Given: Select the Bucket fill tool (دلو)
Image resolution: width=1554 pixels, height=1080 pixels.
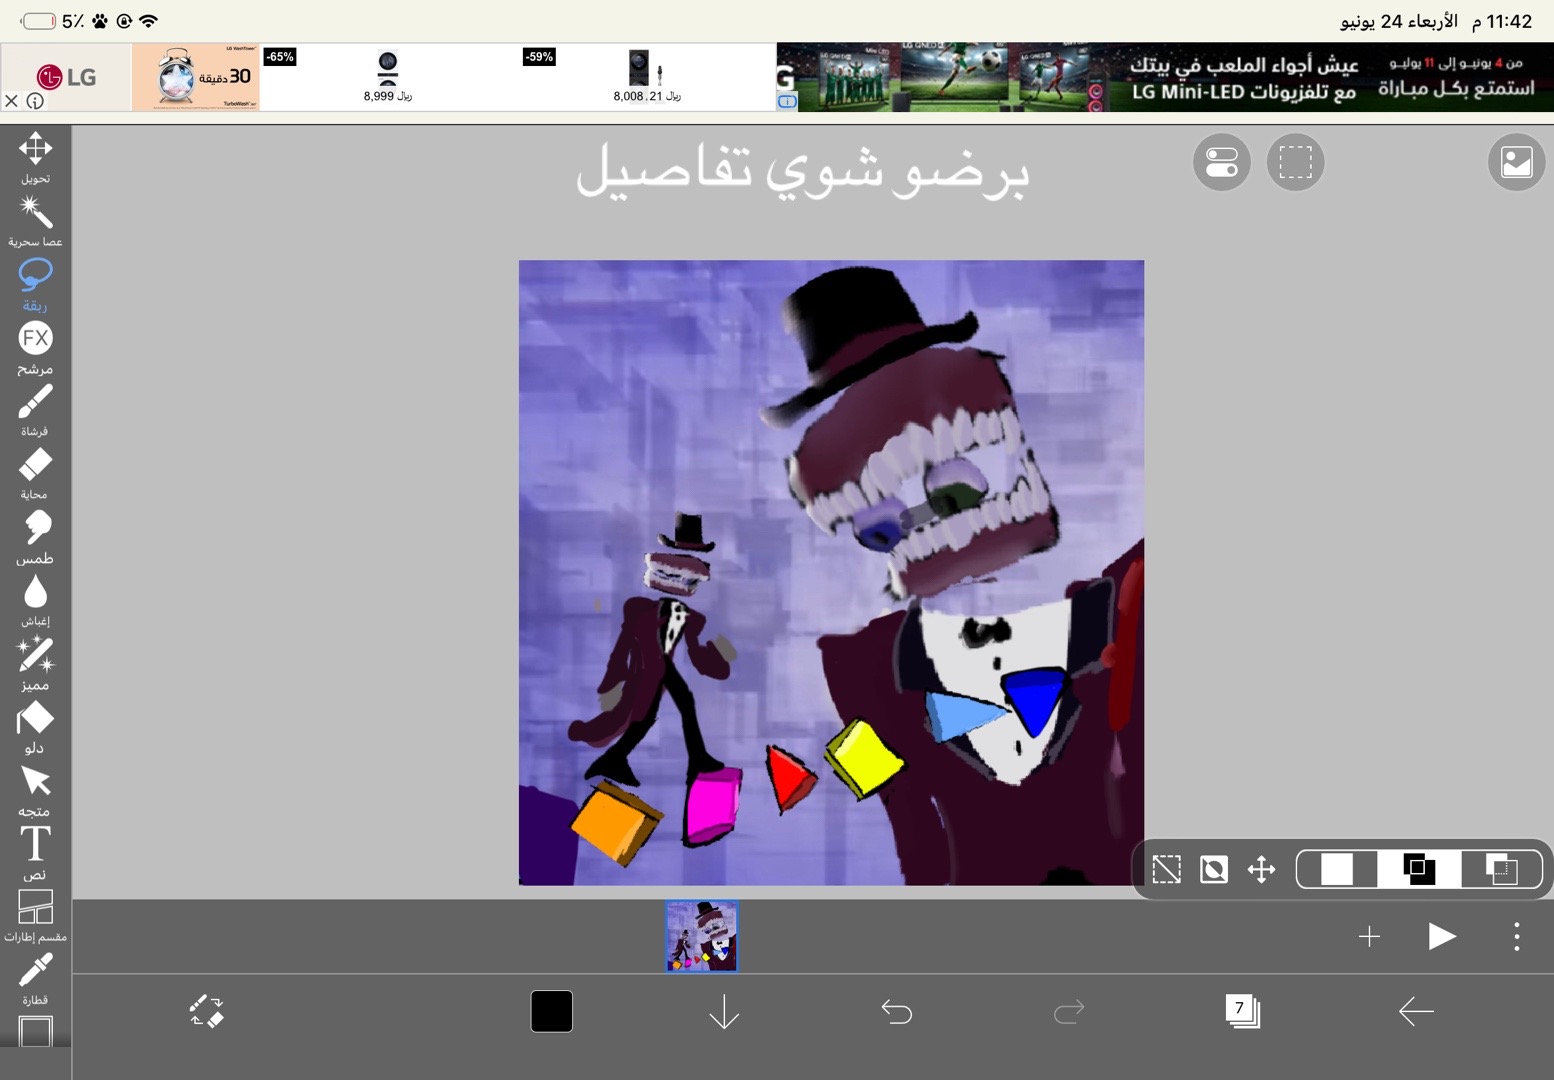Looking at the screenshot, I should point(35,726).
